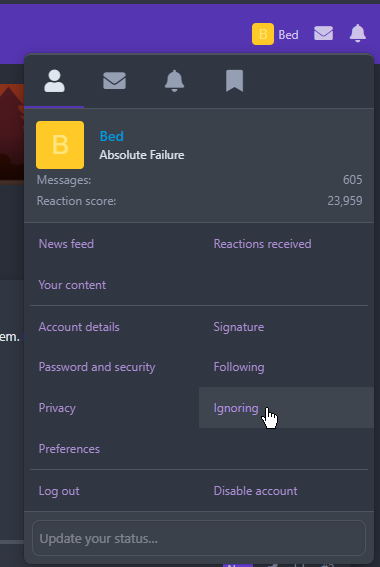Click the large yellow B profile avatar

coord(60,145)
